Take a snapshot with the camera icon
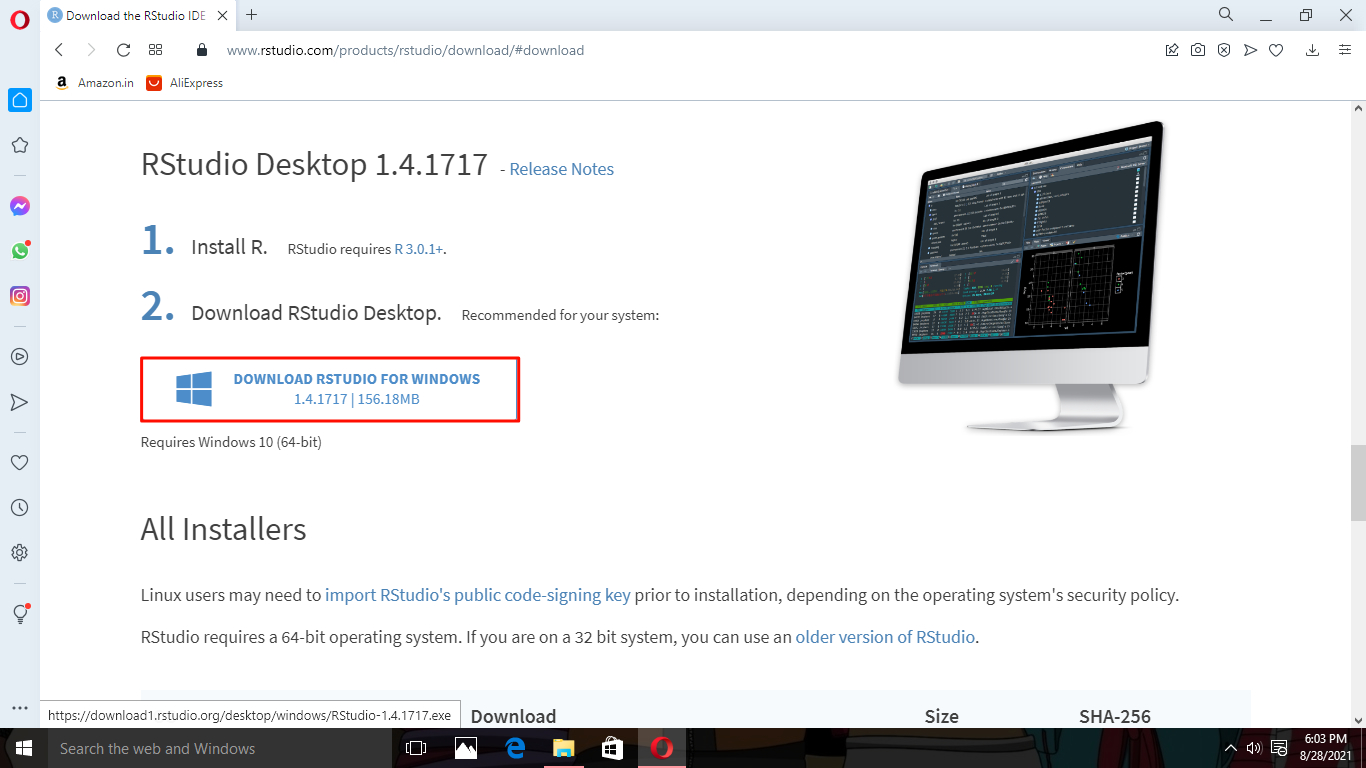Screen dimensions: 1366x768 coord(1198,50)
